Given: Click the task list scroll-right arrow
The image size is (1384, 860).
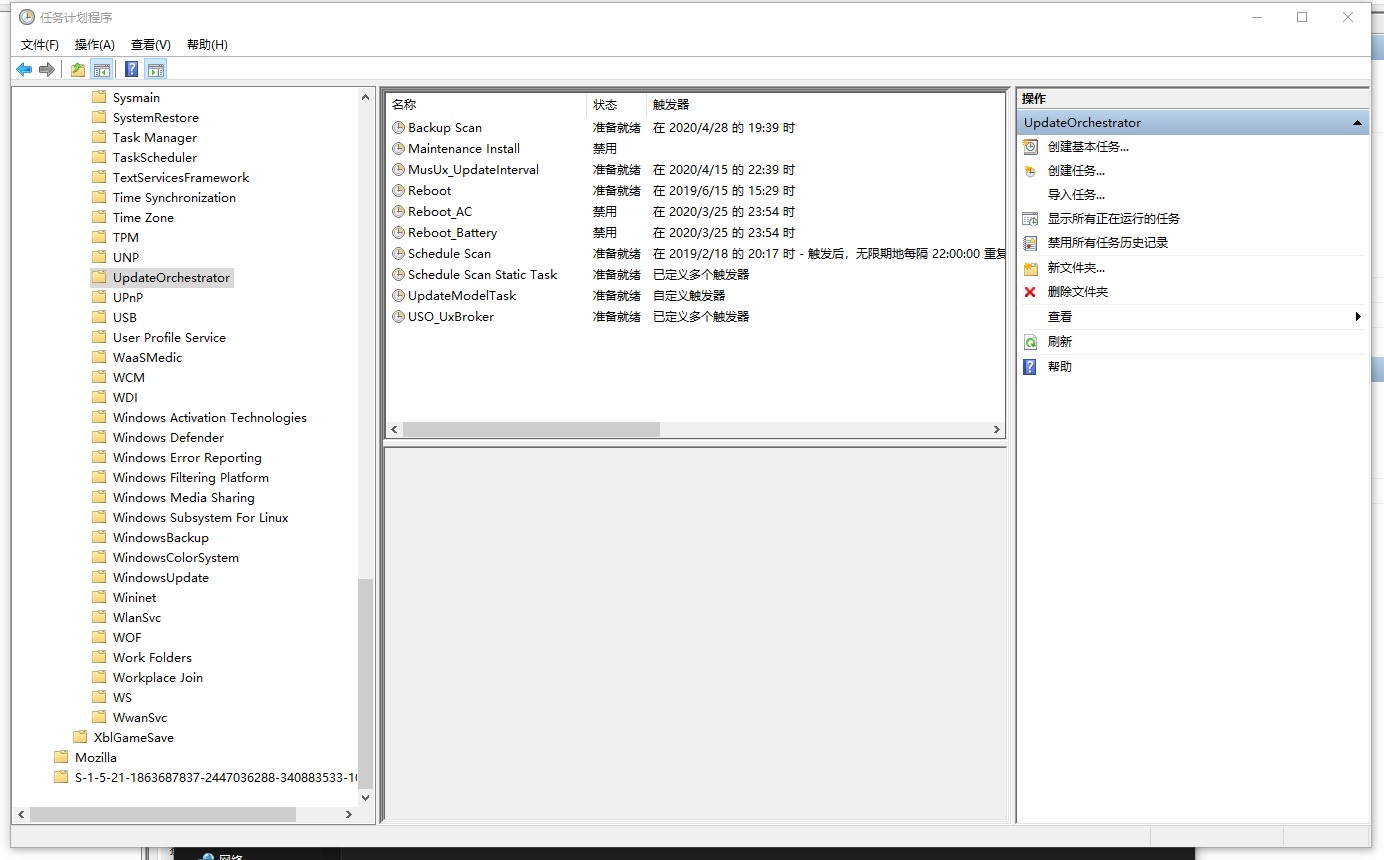Looking at the screenshot, I should 996,429.
